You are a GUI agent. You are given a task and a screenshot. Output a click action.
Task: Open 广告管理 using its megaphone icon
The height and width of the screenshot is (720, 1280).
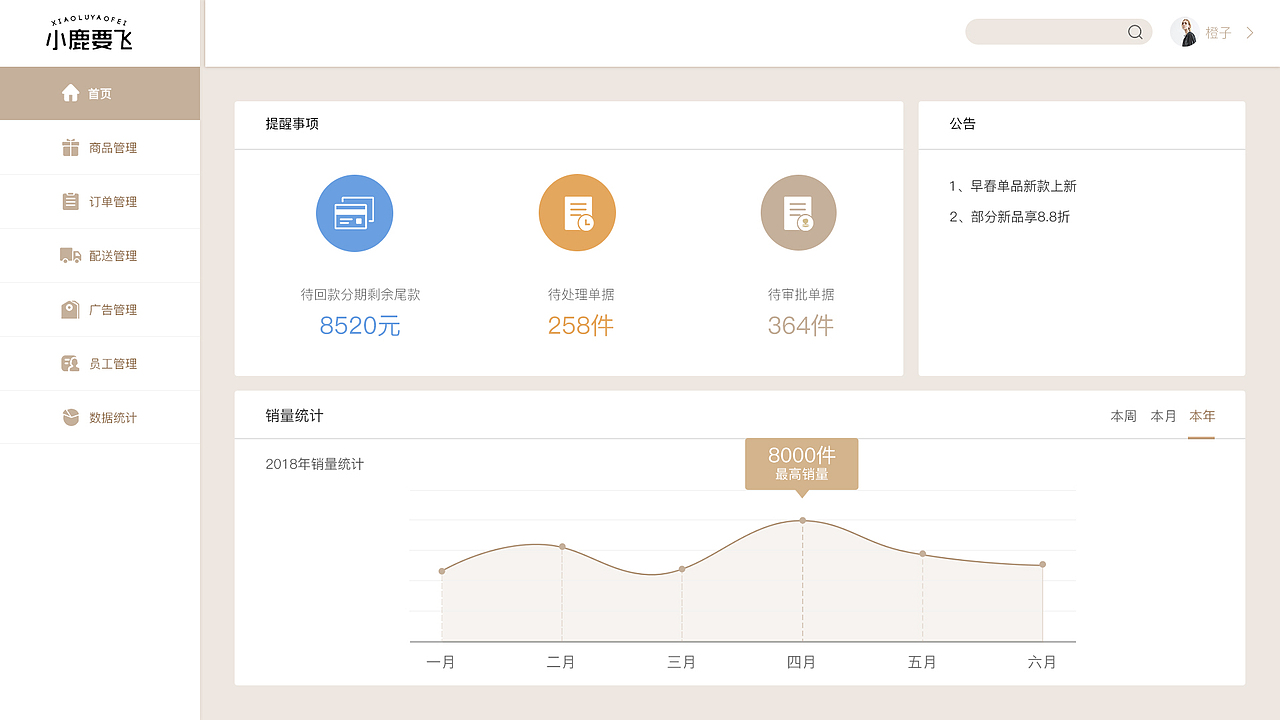click(x=70, y=308)
